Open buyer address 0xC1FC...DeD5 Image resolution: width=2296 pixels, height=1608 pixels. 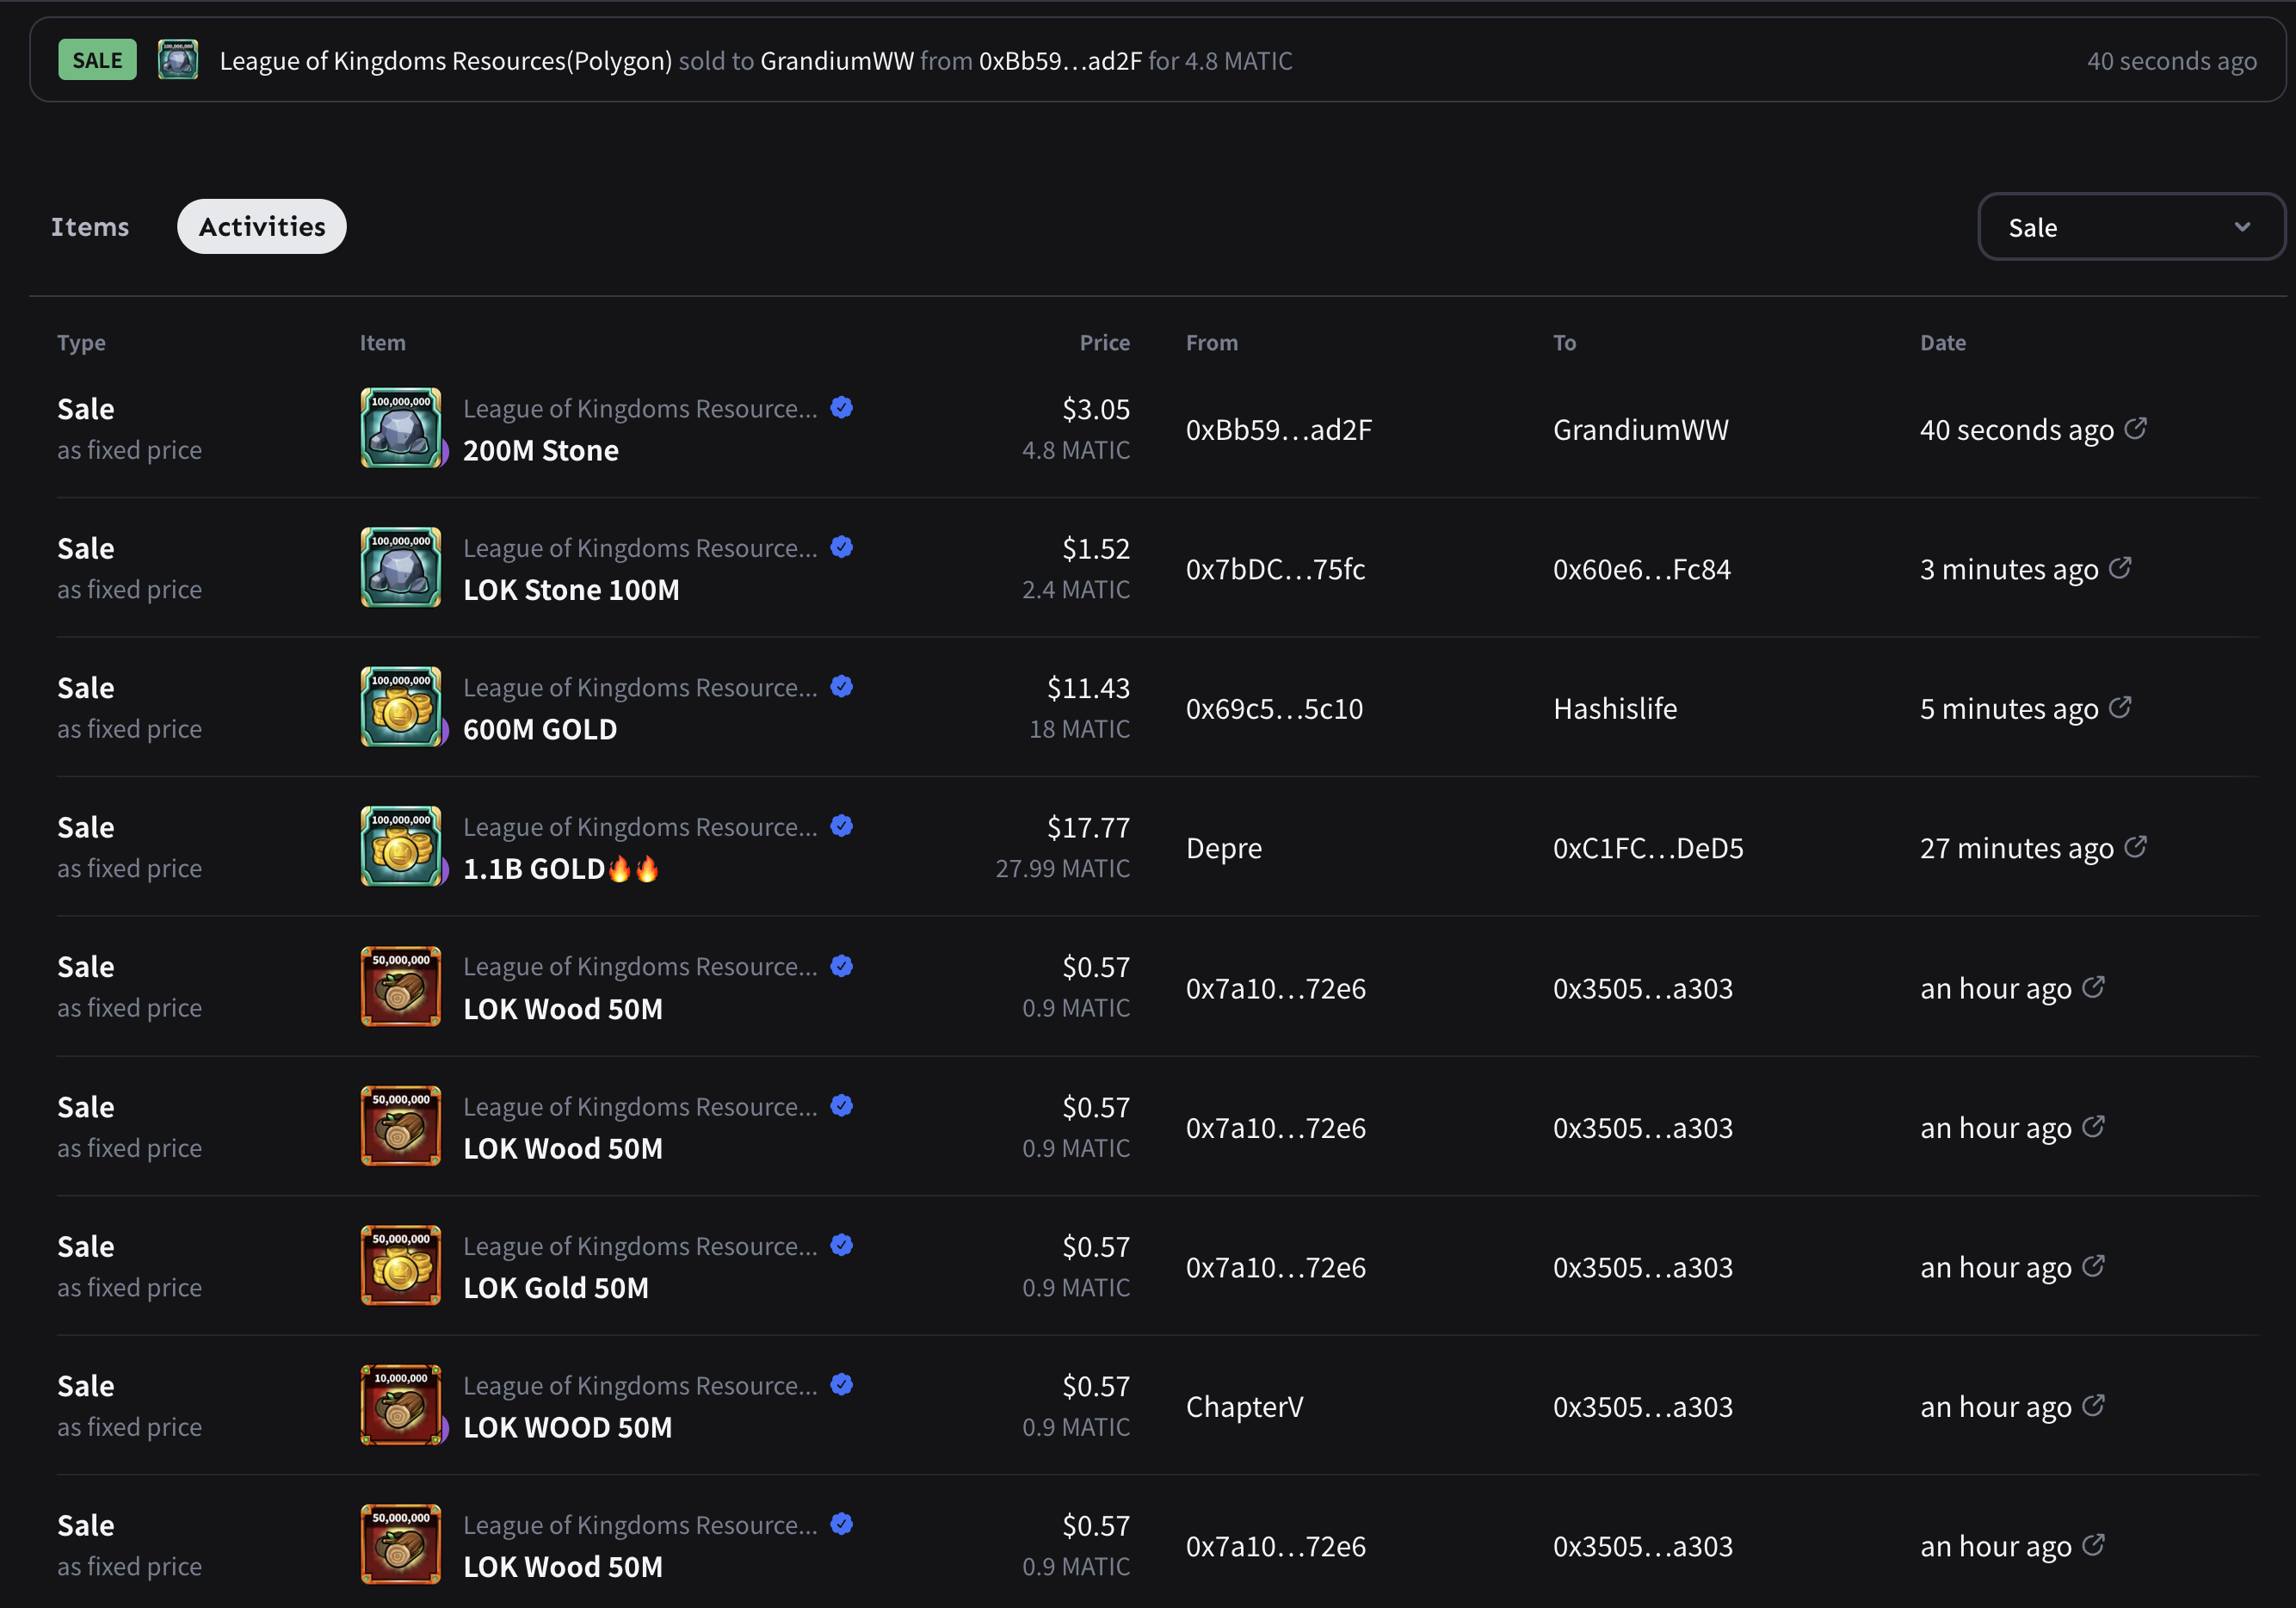(1648, 848)
